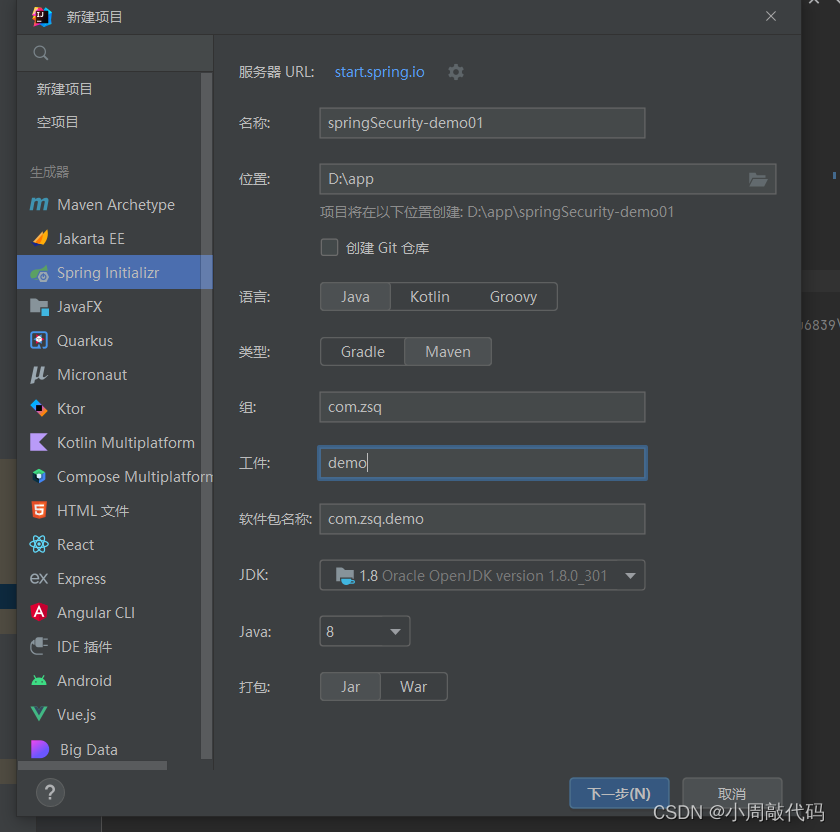Click the Compose Multiplatform icon
The height and width of the screenshot is (832, 840).
(x=39, y=476)
